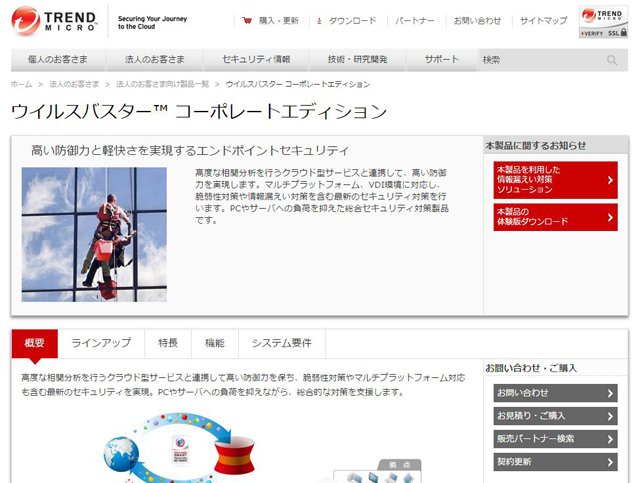The image size is (640, 483).
Task: Click the Trend Micro logo
Action: [x=54, y=21]
